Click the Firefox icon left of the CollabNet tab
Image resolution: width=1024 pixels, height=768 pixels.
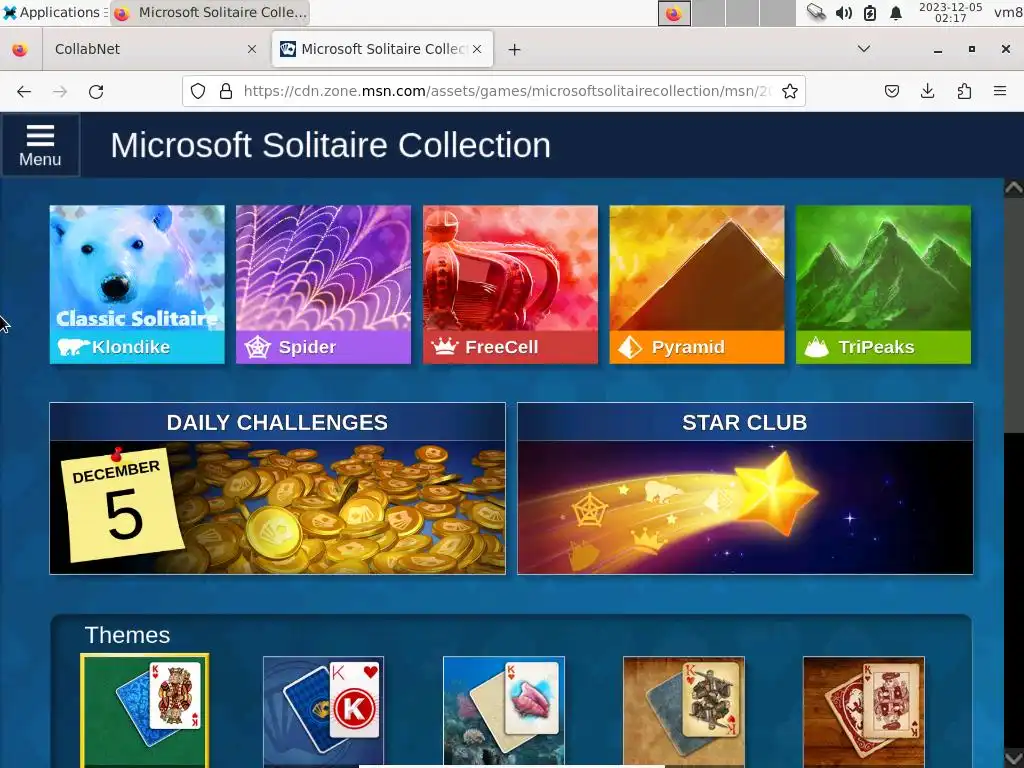(20, 50)
